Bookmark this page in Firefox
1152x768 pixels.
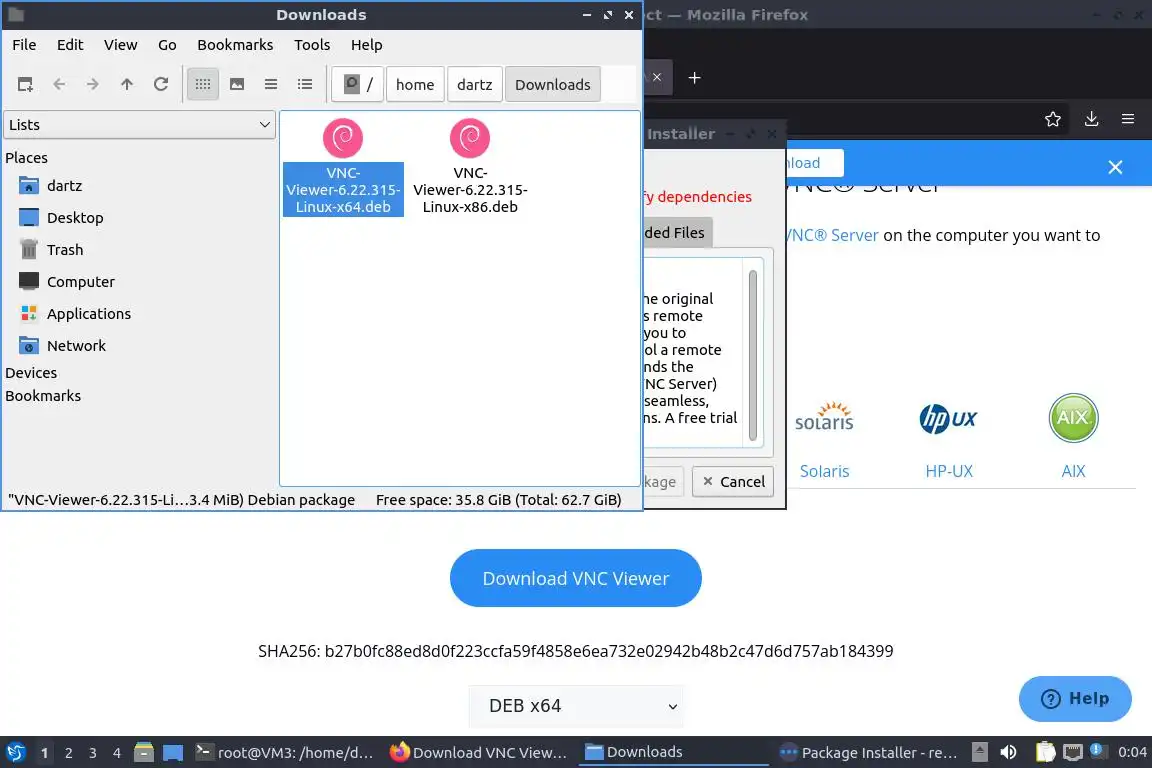click(1053, 119)
